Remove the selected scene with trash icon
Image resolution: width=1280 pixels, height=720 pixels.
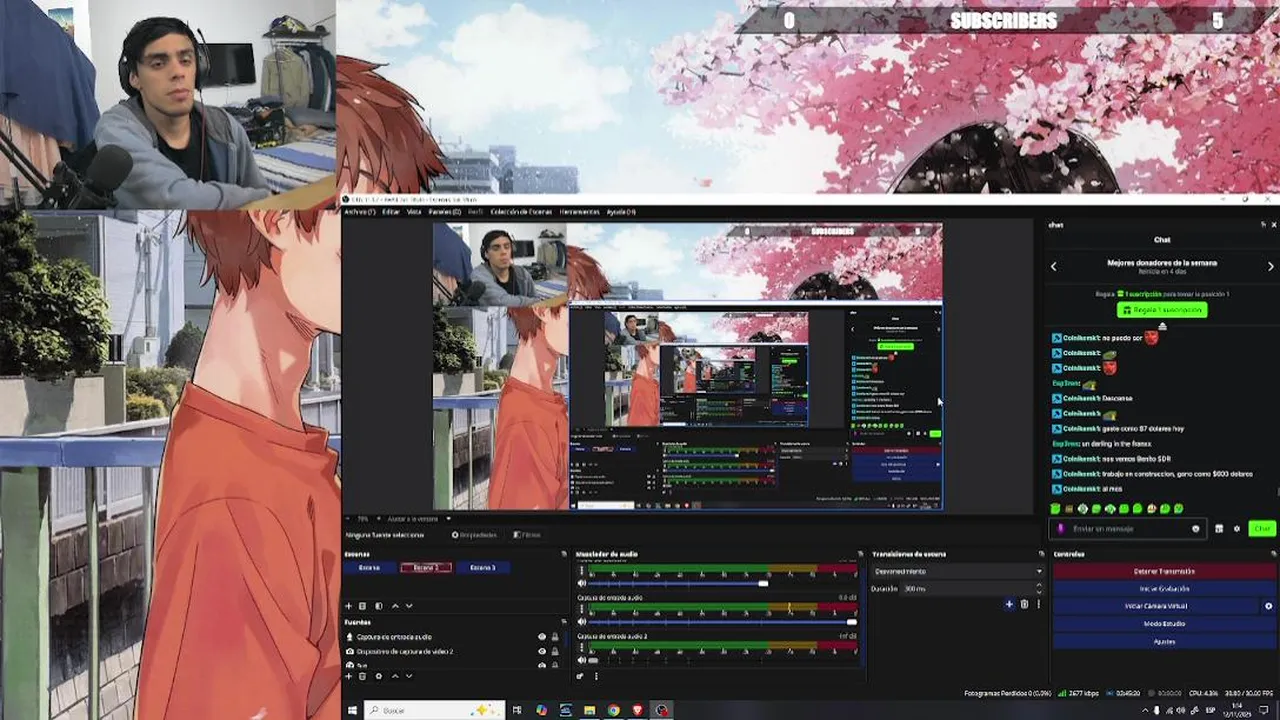pos(362,606)
